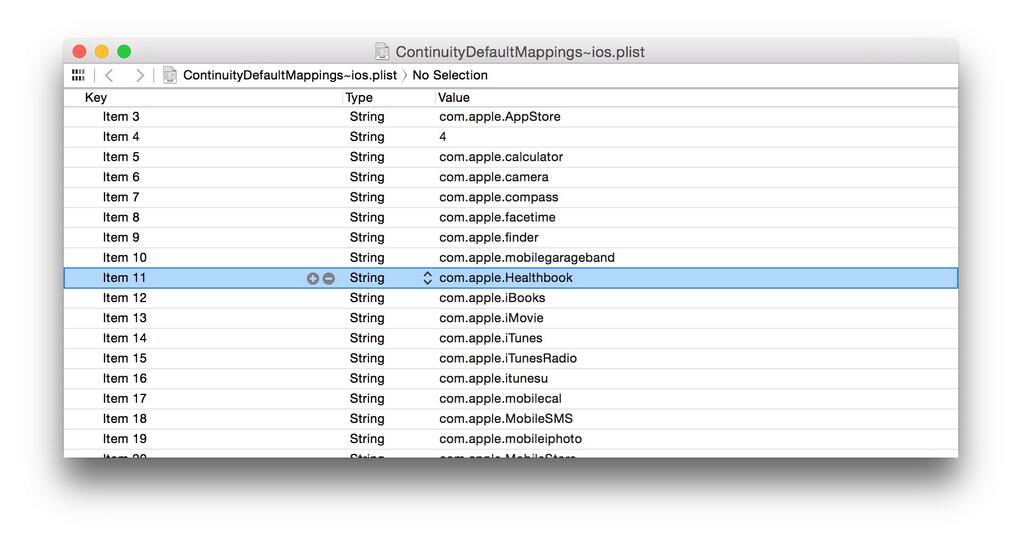Click the Key column header
This screenshot has width=1022, height=546.
click(x=96, y=97)
